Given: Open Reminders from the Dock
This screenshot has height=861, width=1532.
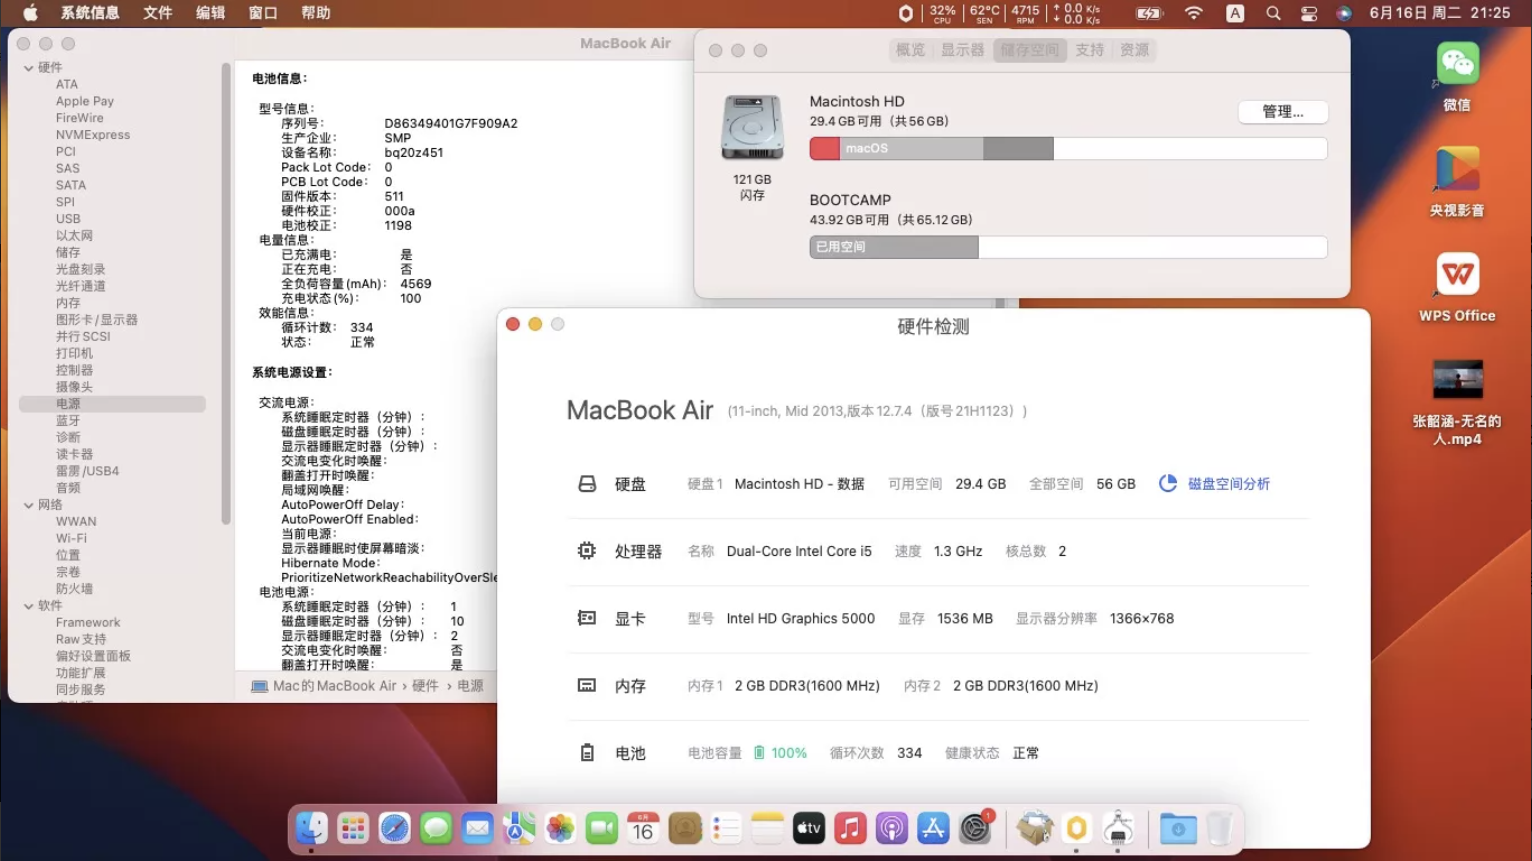Looking at the screenshot, I should point(726,828).
